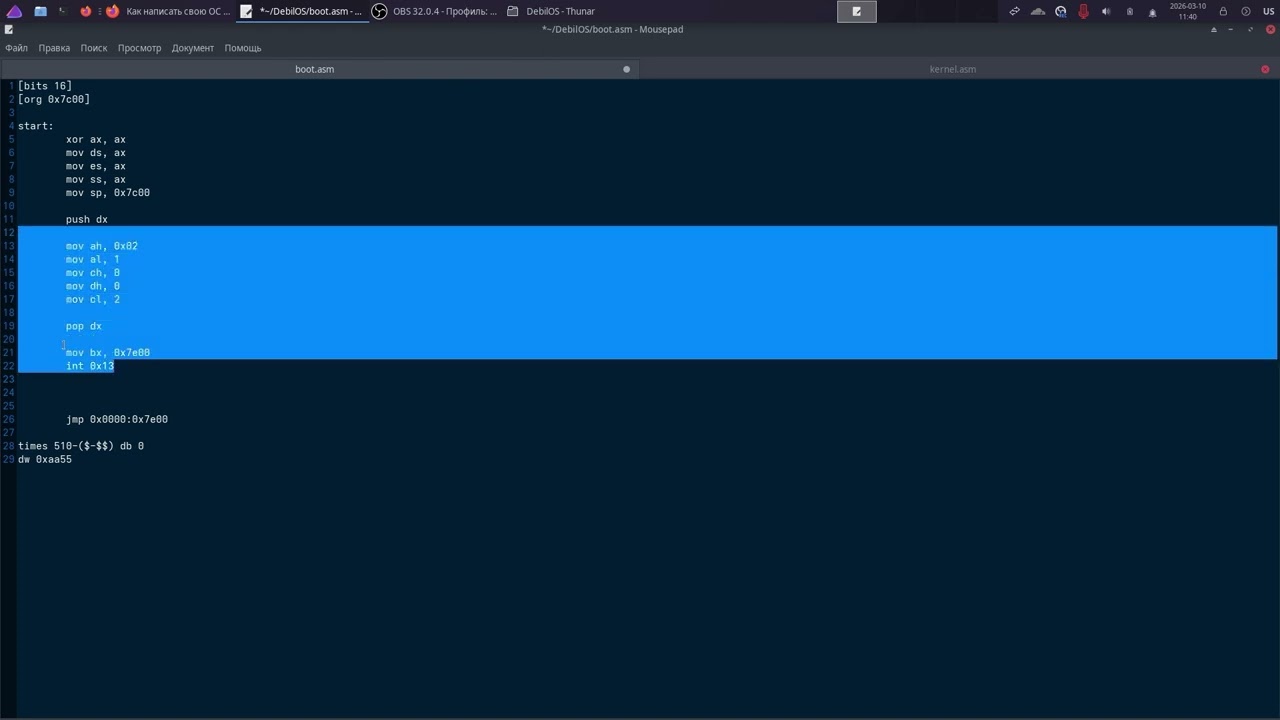Select the boot.asm document tab
This screenshot has height=720, width=1280.
[x=315, y=69]
